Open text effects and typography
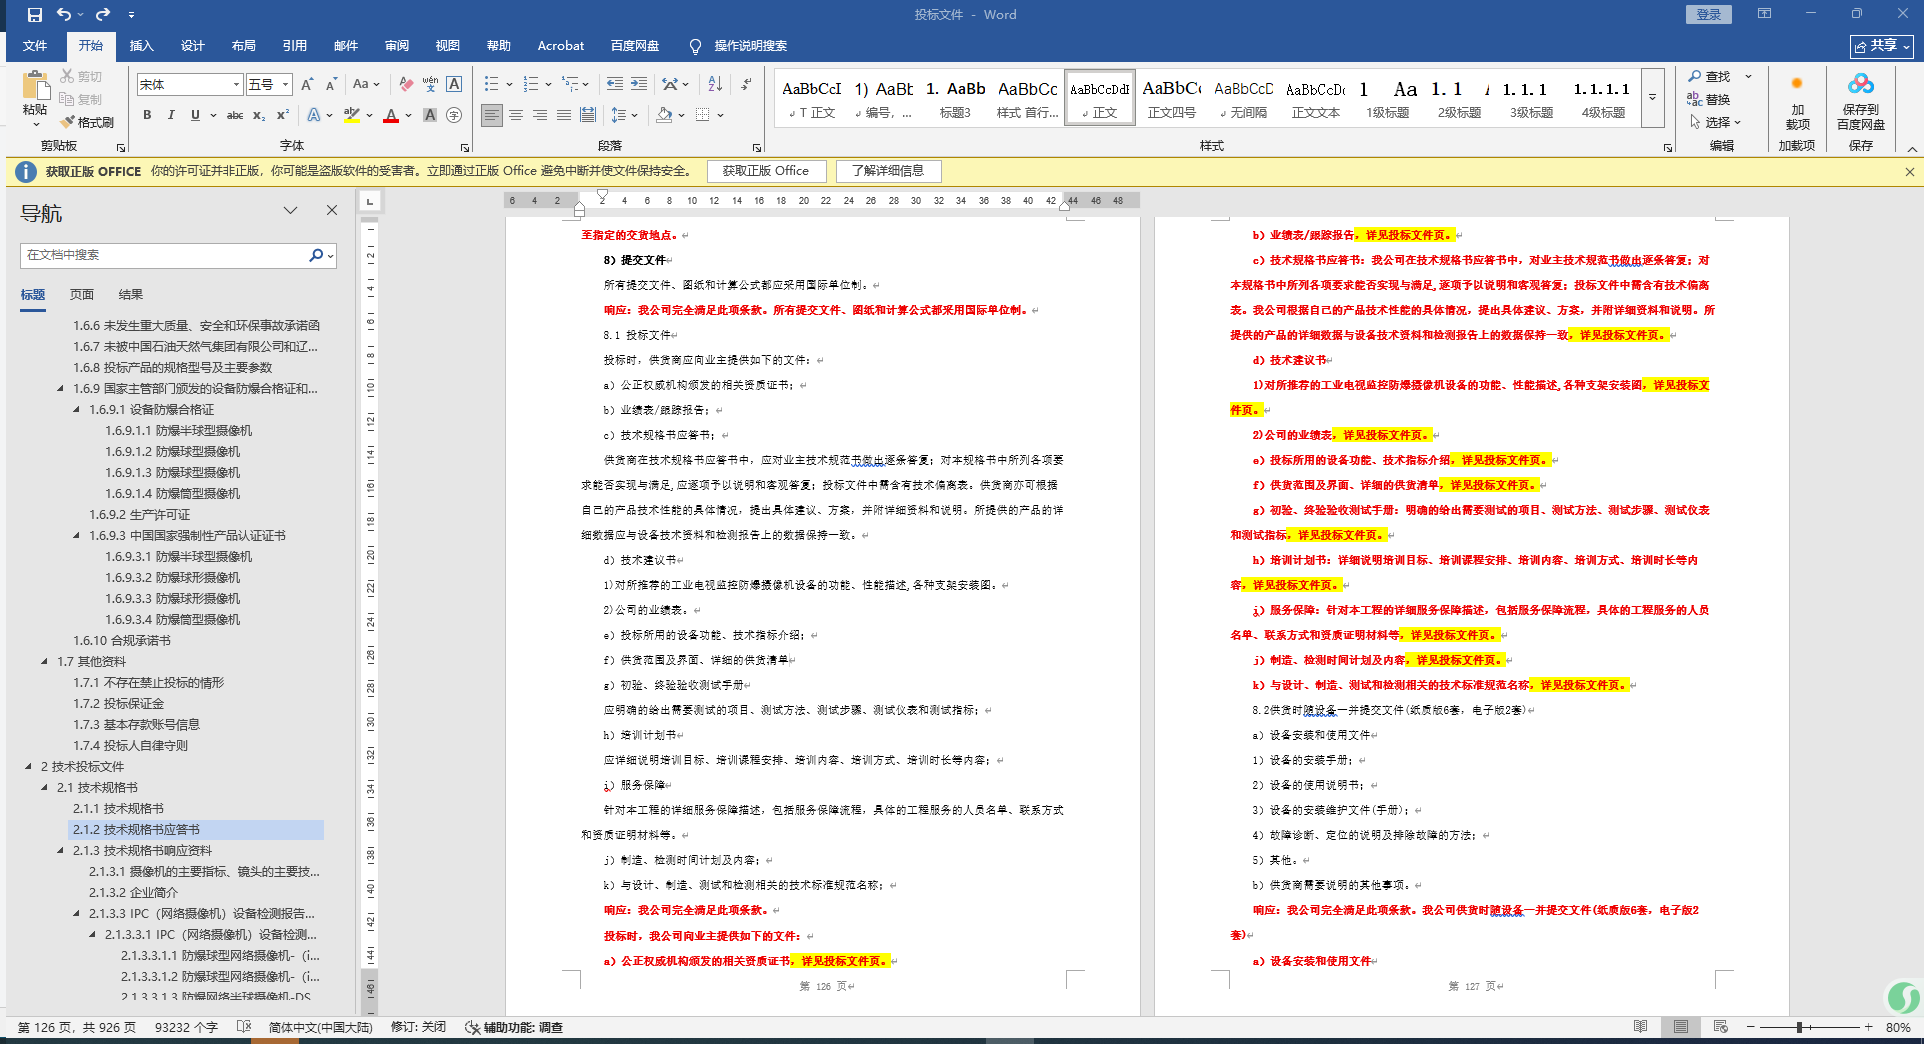1924x1044 pixels. click(x=314, y=115)
